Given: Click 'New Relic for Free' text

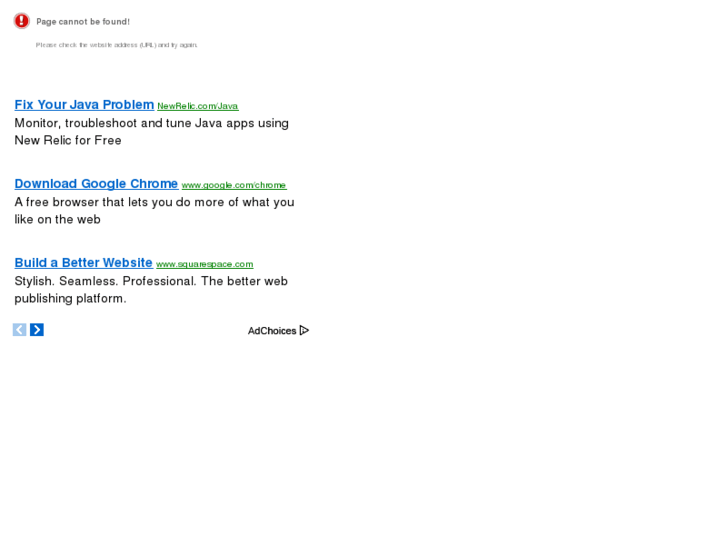Looking at the screenshot, I should pyautogui.click(x=68, y=140).
